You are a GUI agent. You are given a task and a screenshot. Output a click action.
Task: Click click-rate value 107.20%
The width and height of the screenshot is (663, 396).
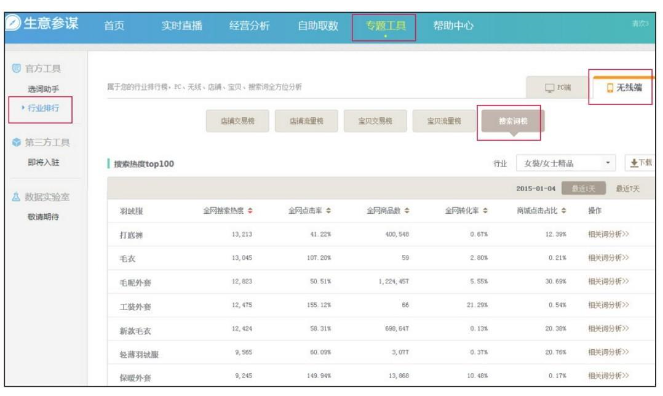(319, 258)
